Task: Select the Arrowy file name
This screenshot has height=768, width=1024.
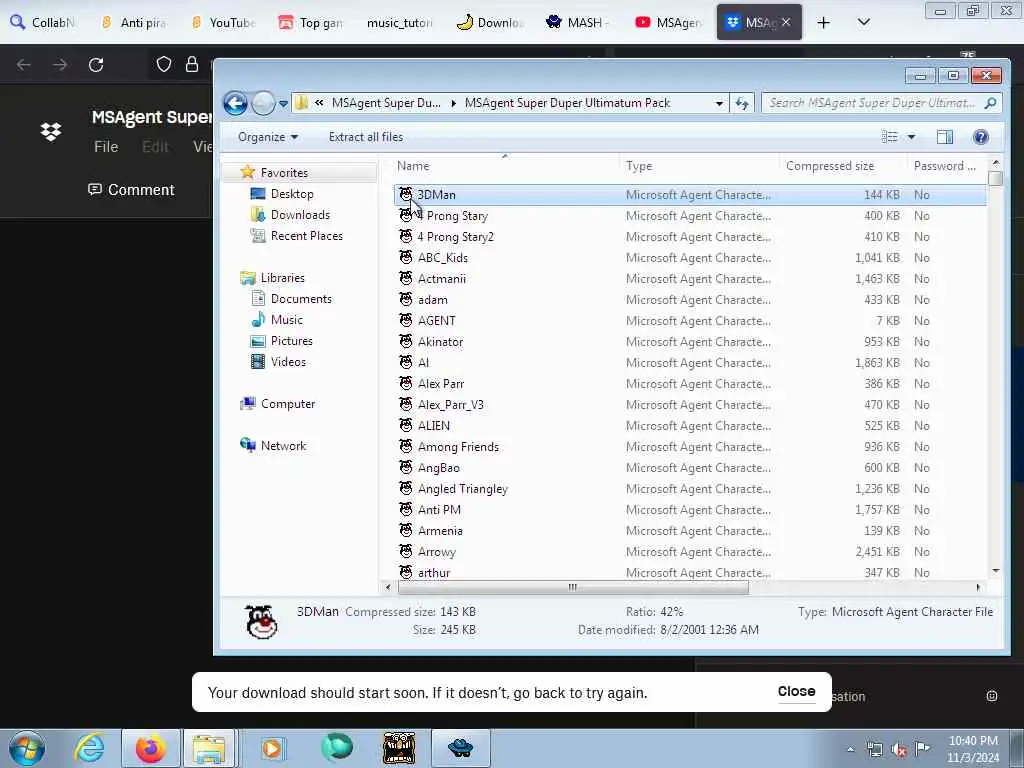Action: pyautogui.click(x=436, y=552)
